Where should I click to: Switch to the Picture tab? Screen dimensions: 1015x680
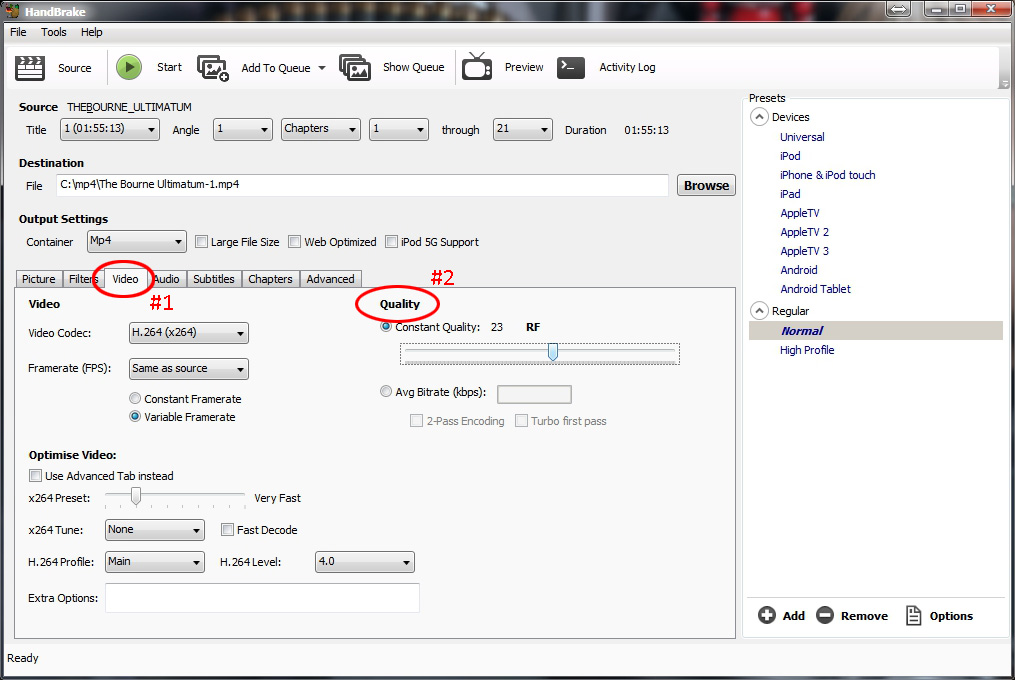pos(39,278)
